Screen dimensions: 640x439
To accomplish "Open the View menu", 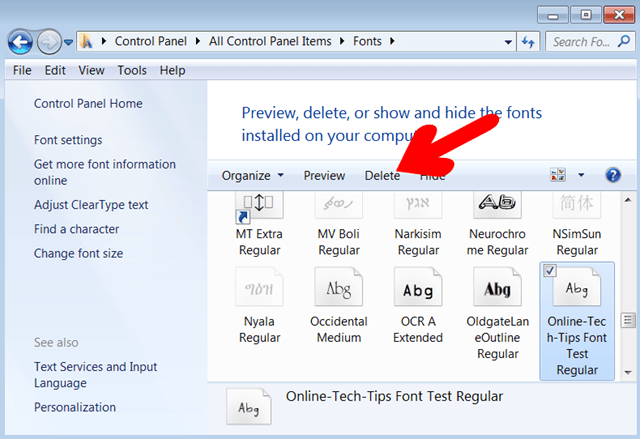I will click(91, 70).
